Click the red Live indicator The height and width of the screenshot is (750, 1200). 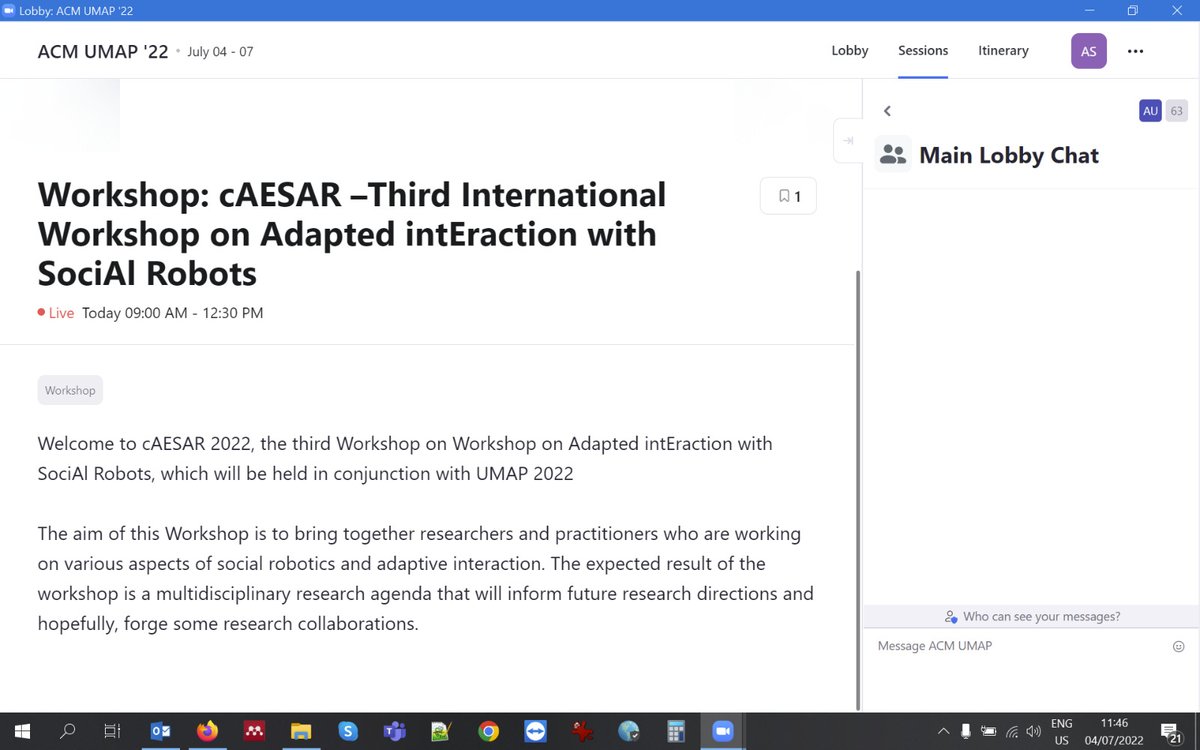coord(56,313)
